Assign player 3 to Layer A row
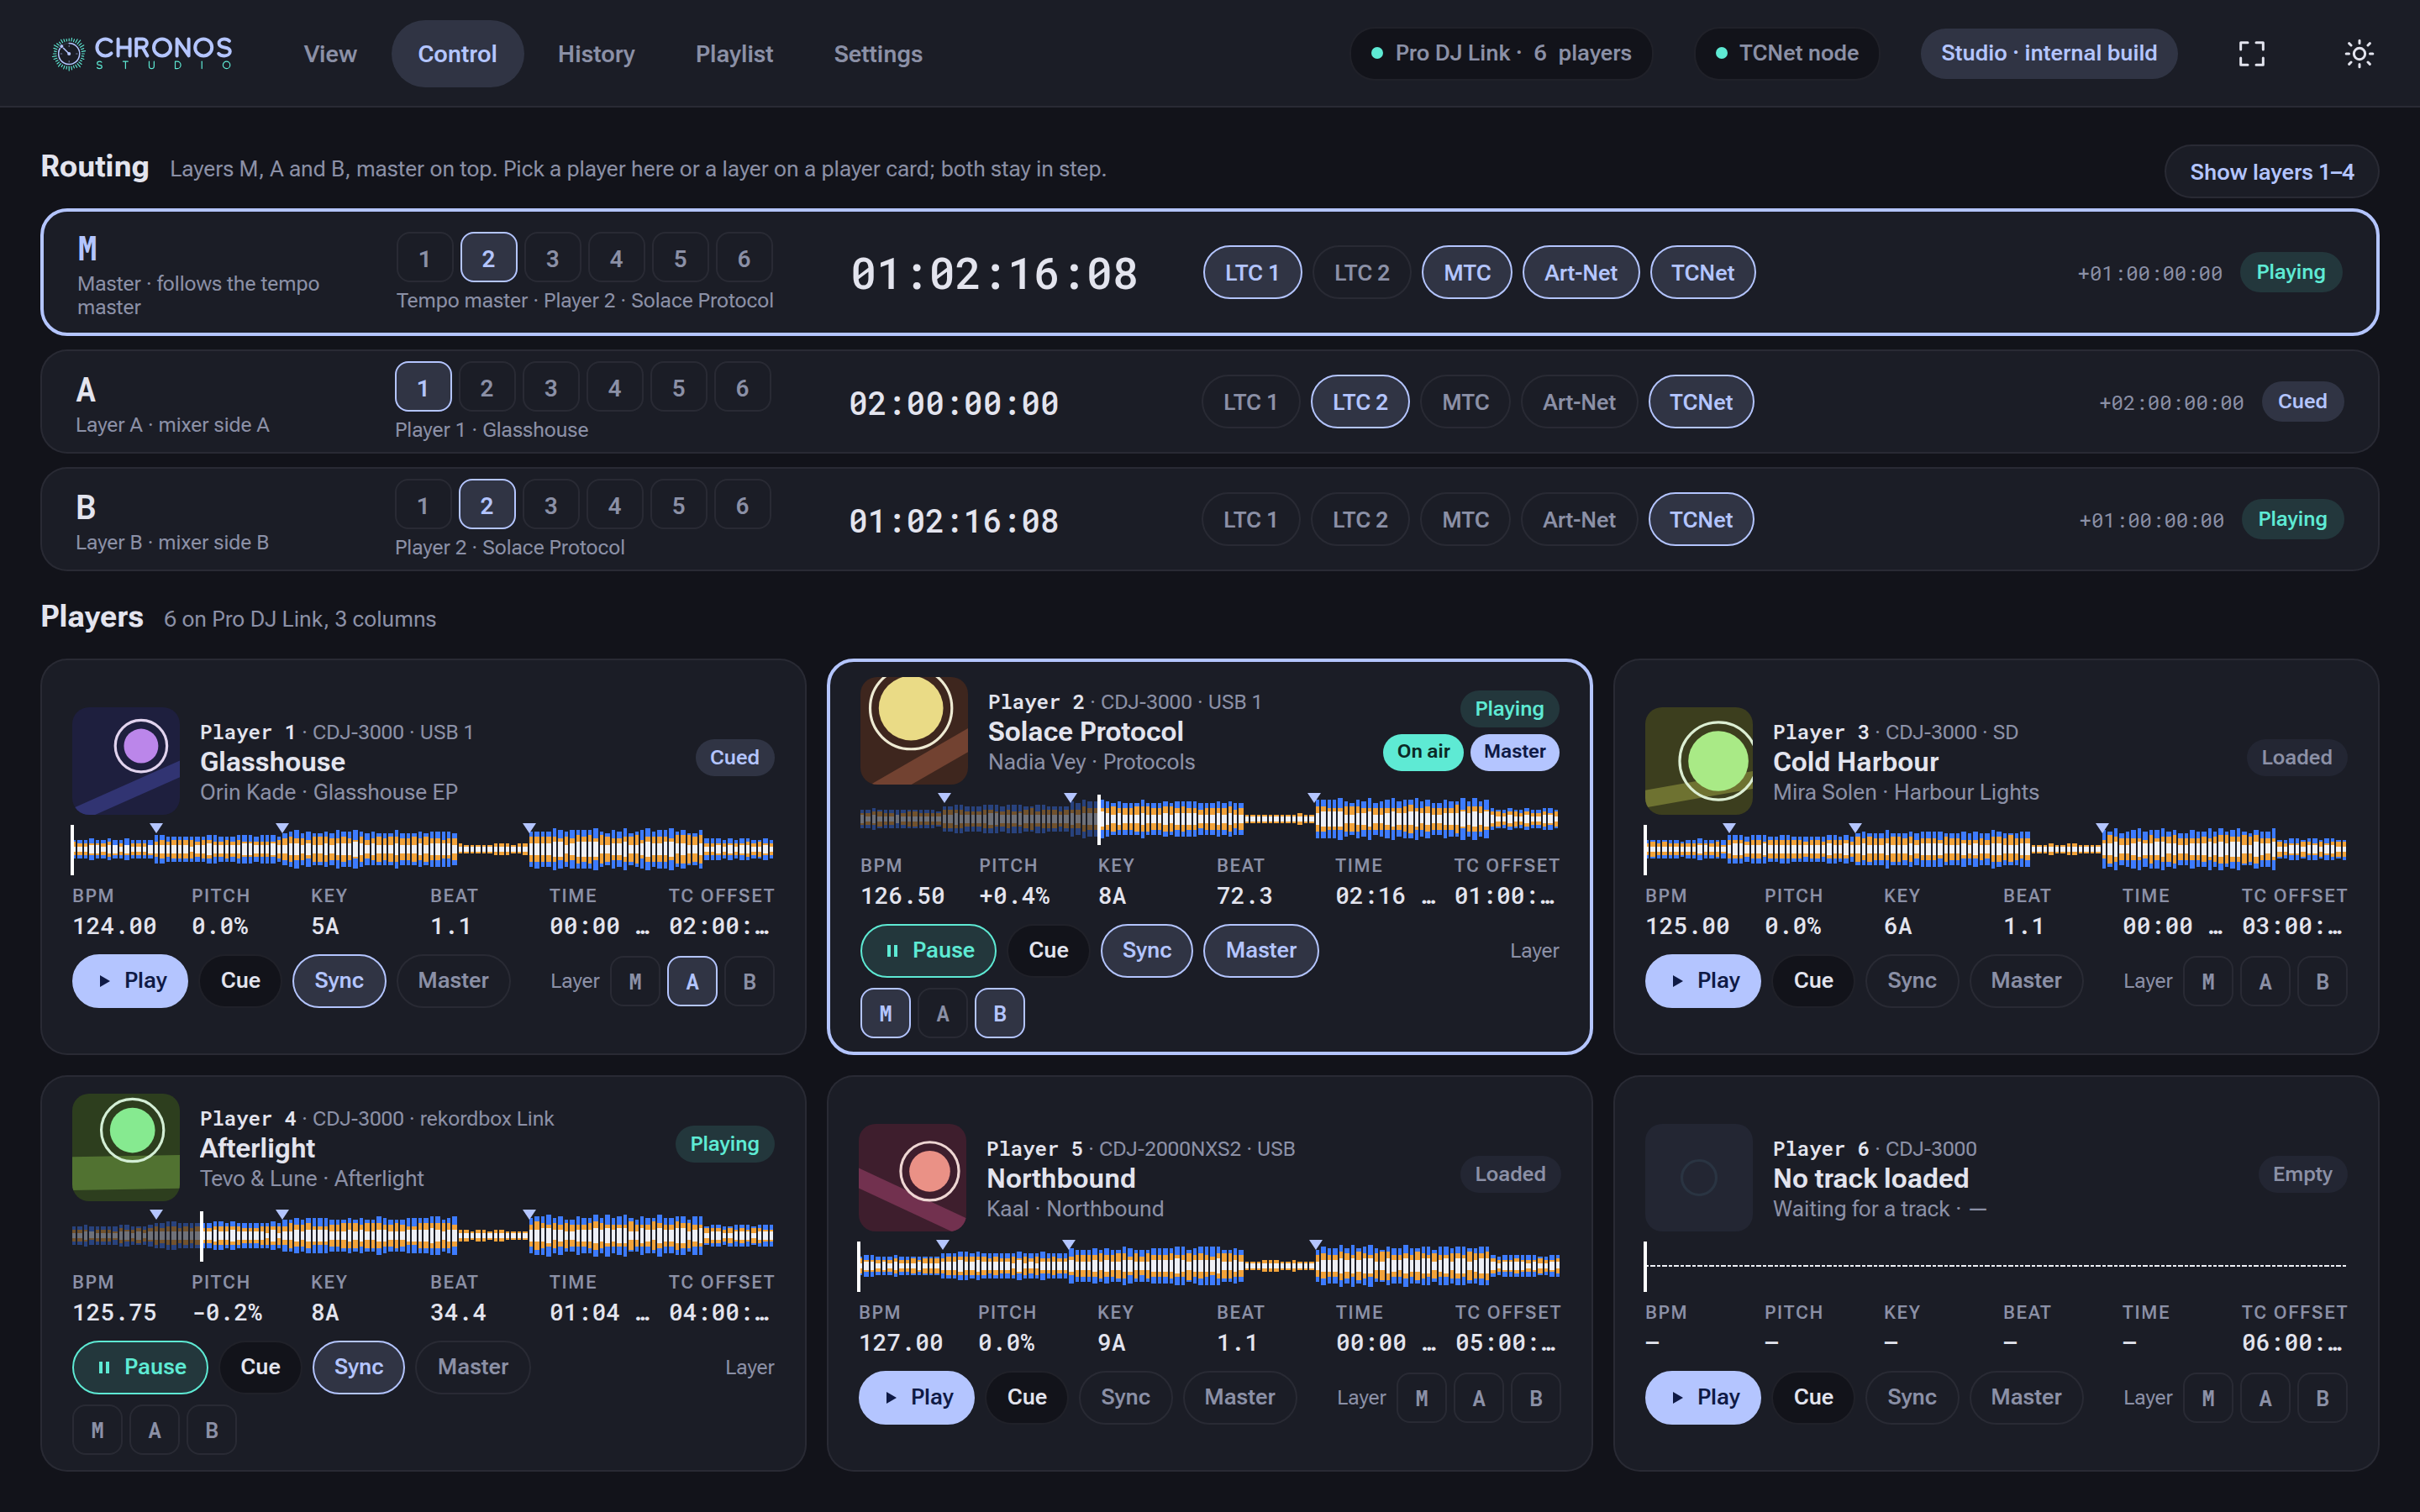 550,387
